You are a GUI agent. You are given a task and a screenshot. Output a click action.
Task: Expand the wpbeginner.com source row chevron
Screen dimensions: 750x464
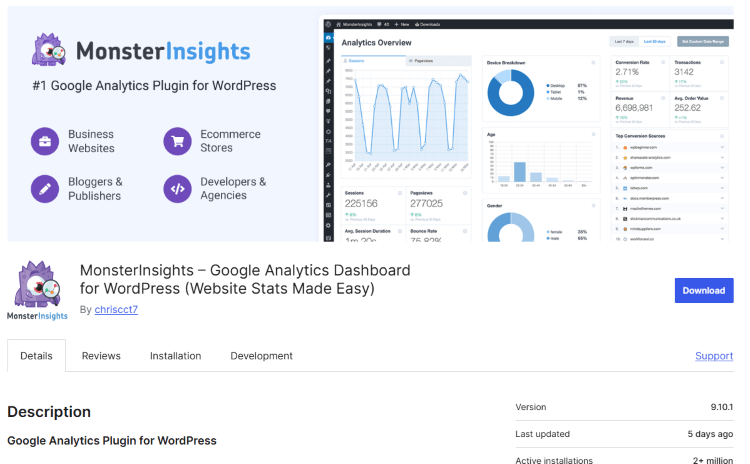pos(722,147)
